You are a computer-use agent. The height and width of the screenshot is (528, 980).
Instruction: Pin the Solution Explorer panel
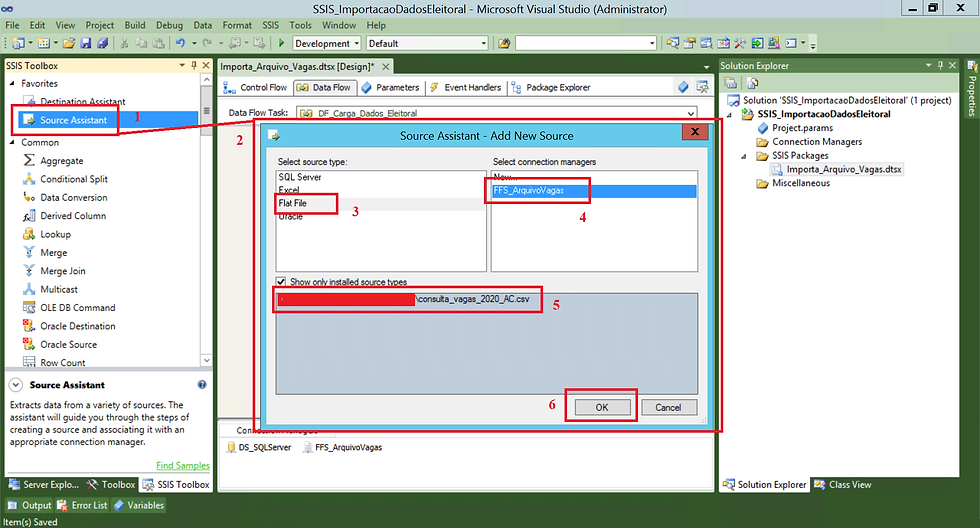pos(940,65)
